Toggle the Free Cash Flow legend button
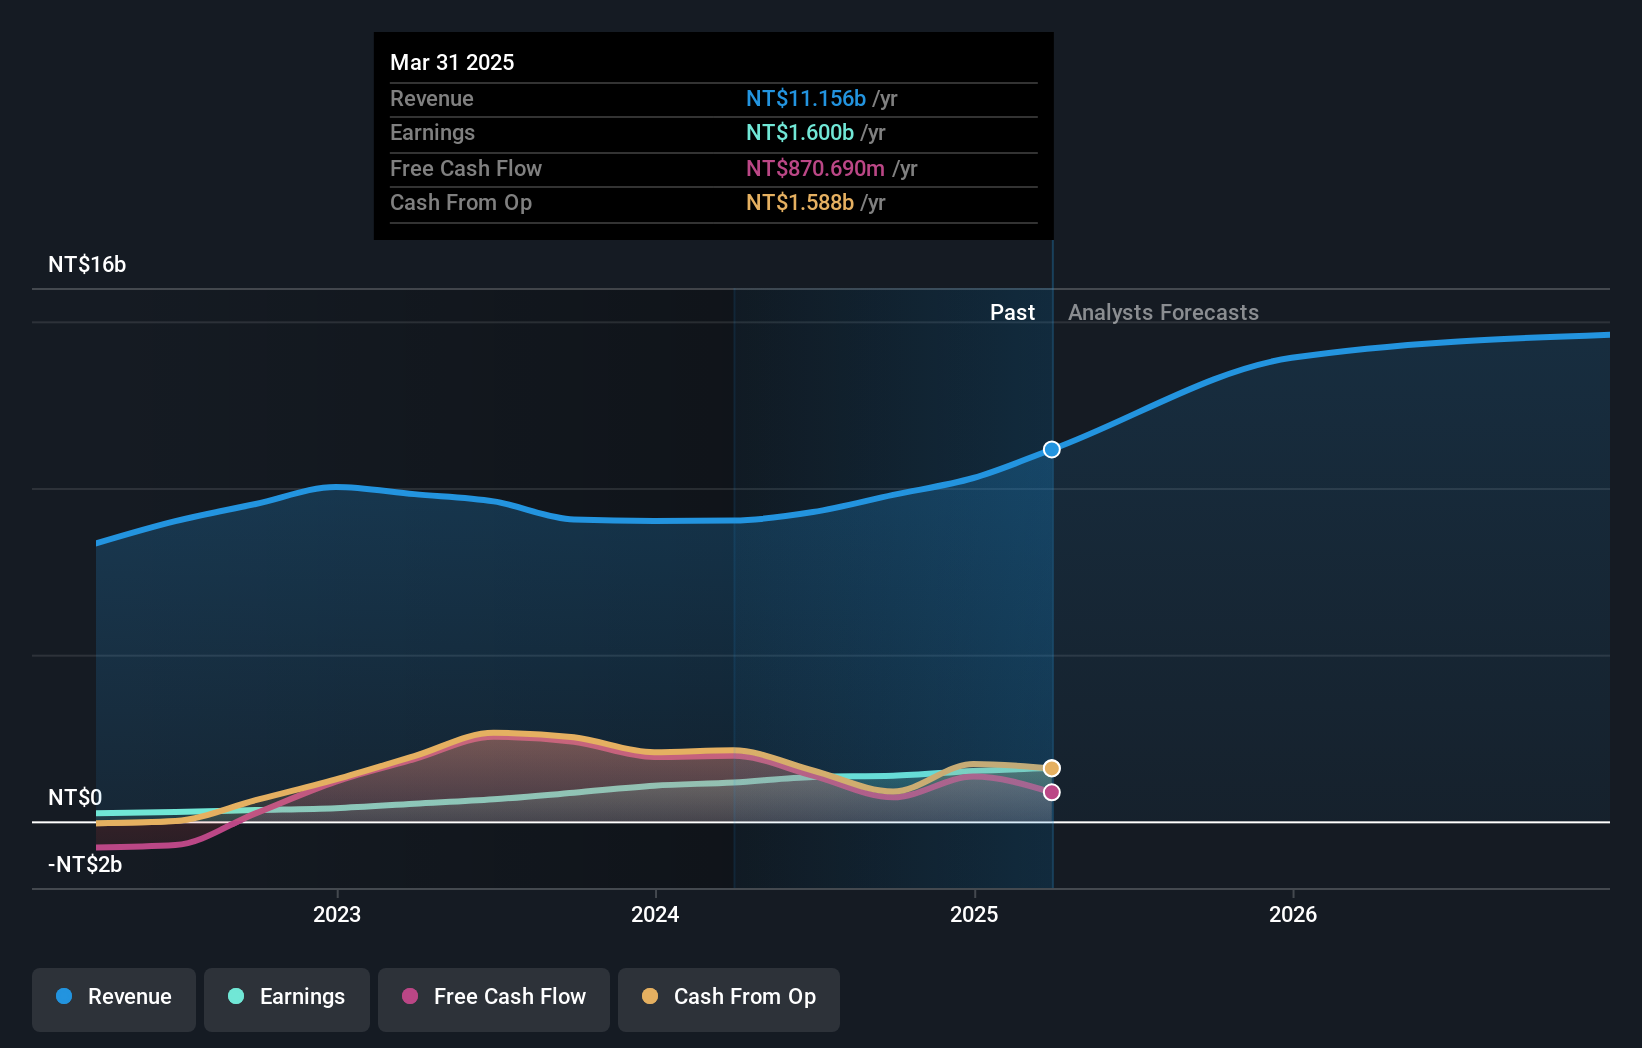Screen dimensions: 1642x1048 point(494,999)
